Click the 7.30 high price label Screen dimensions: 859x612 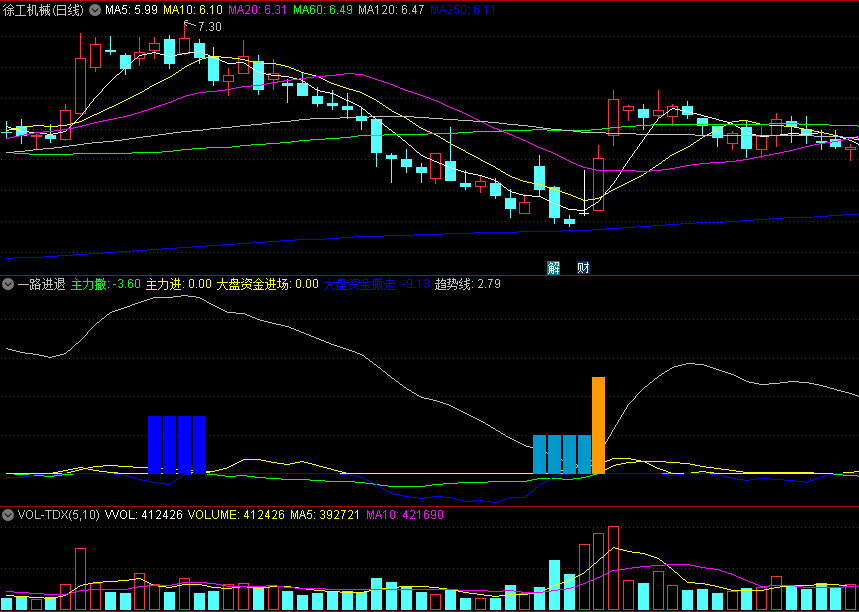209,26
